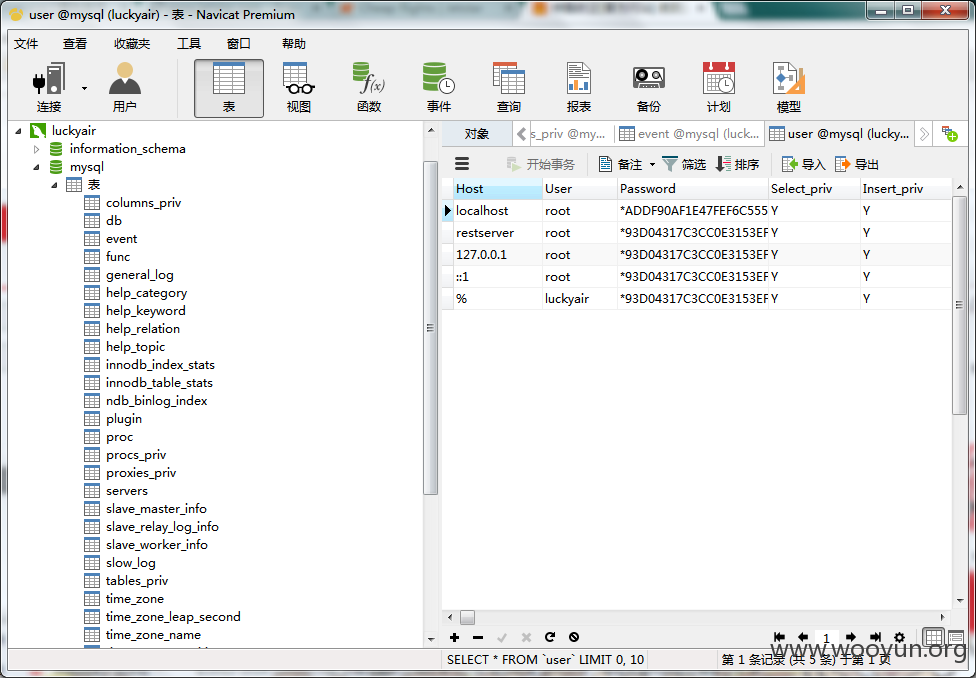The width and height of the screenshot is (976, 678).
Task: Select the restserver host cell
Action: coord(497,233)
